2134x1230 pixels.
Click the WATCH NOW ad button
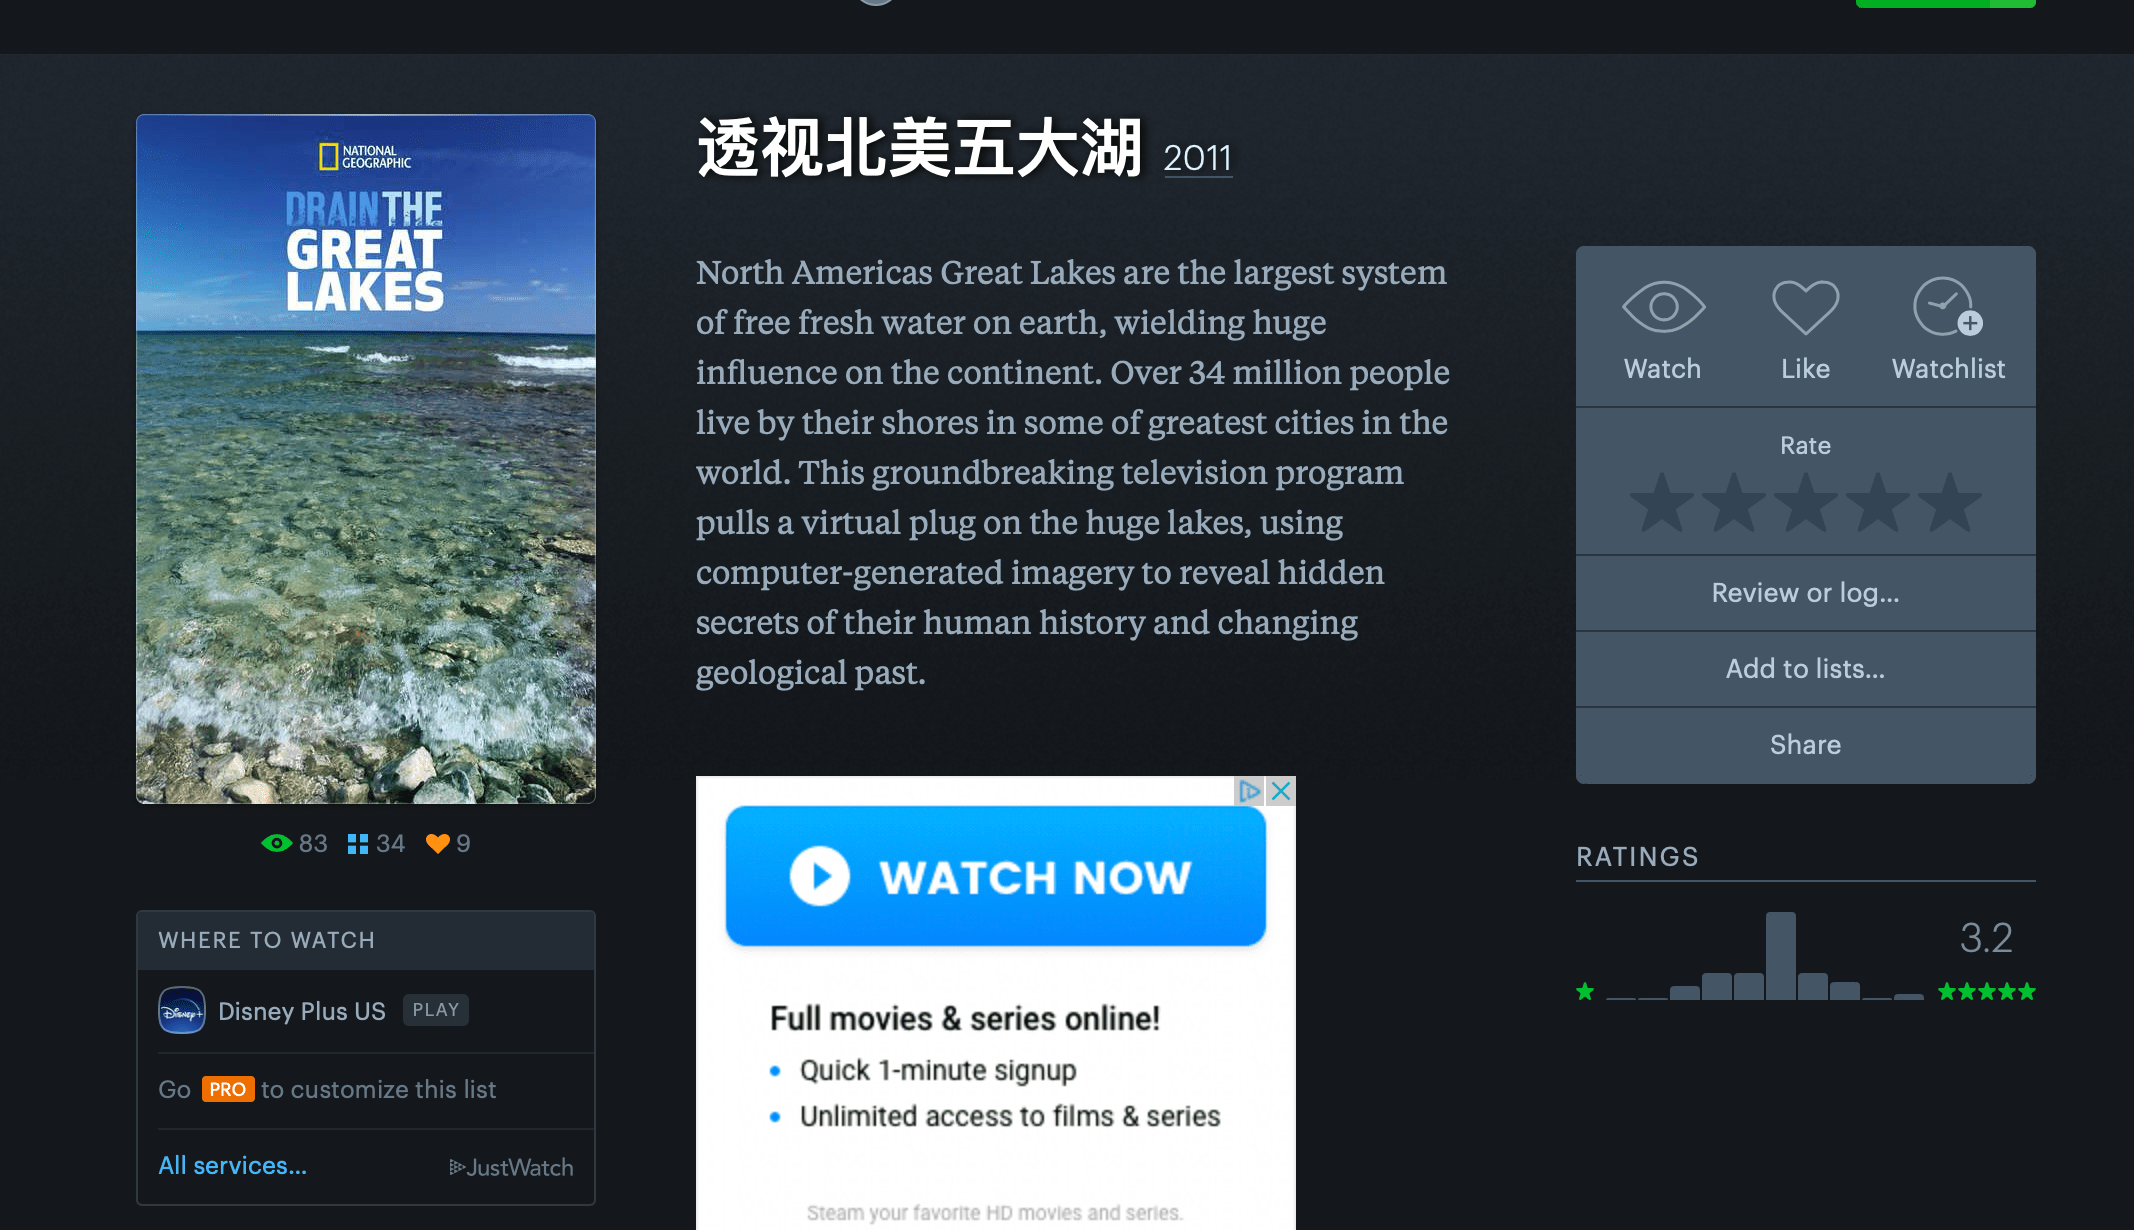point(996,876)
